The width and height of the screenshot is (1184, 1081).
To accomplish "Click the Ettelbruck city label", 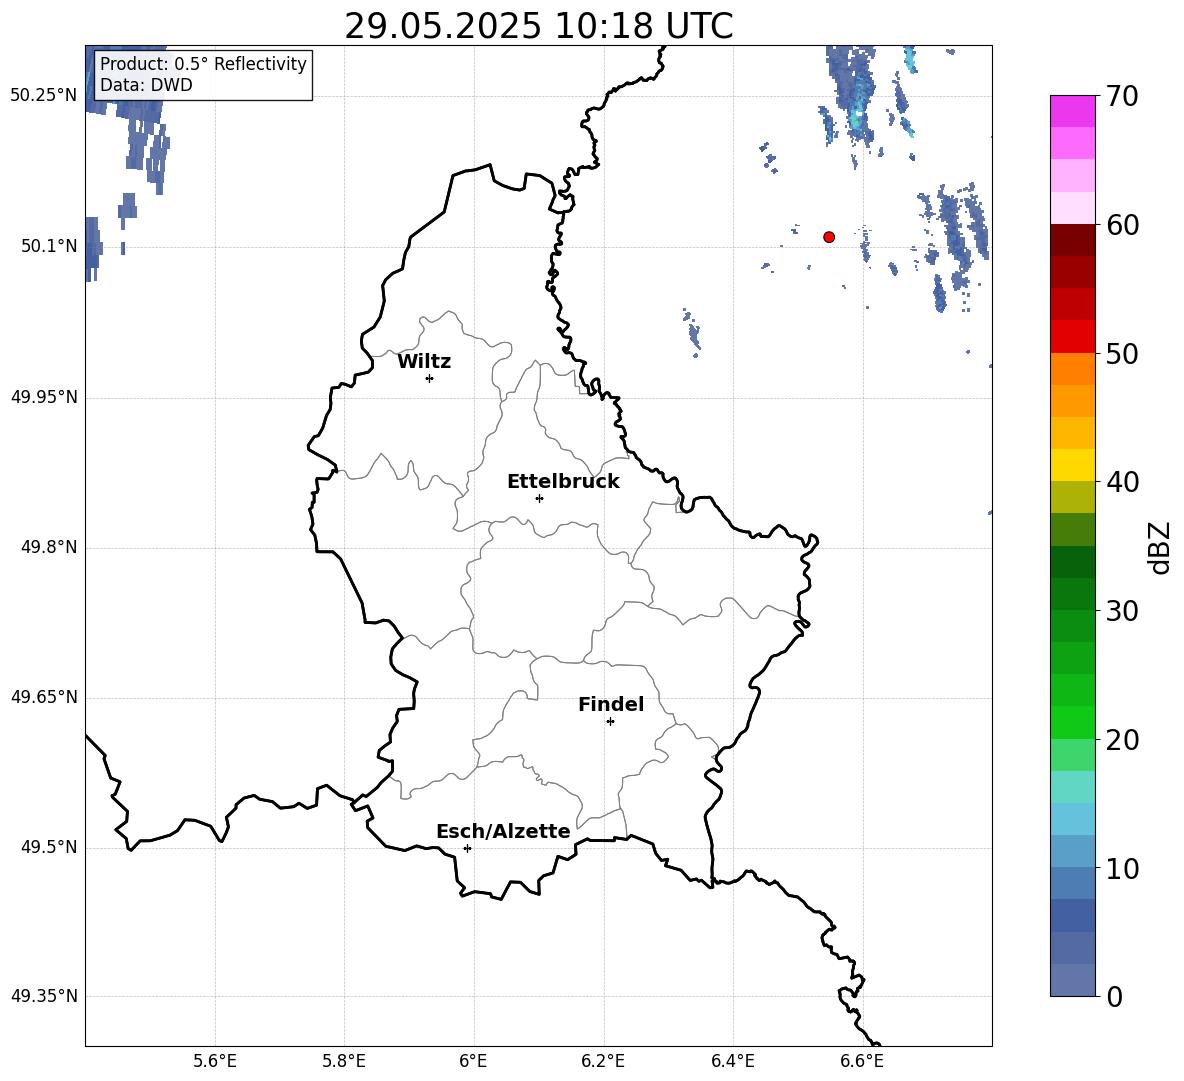I will (x=563, y=482).
